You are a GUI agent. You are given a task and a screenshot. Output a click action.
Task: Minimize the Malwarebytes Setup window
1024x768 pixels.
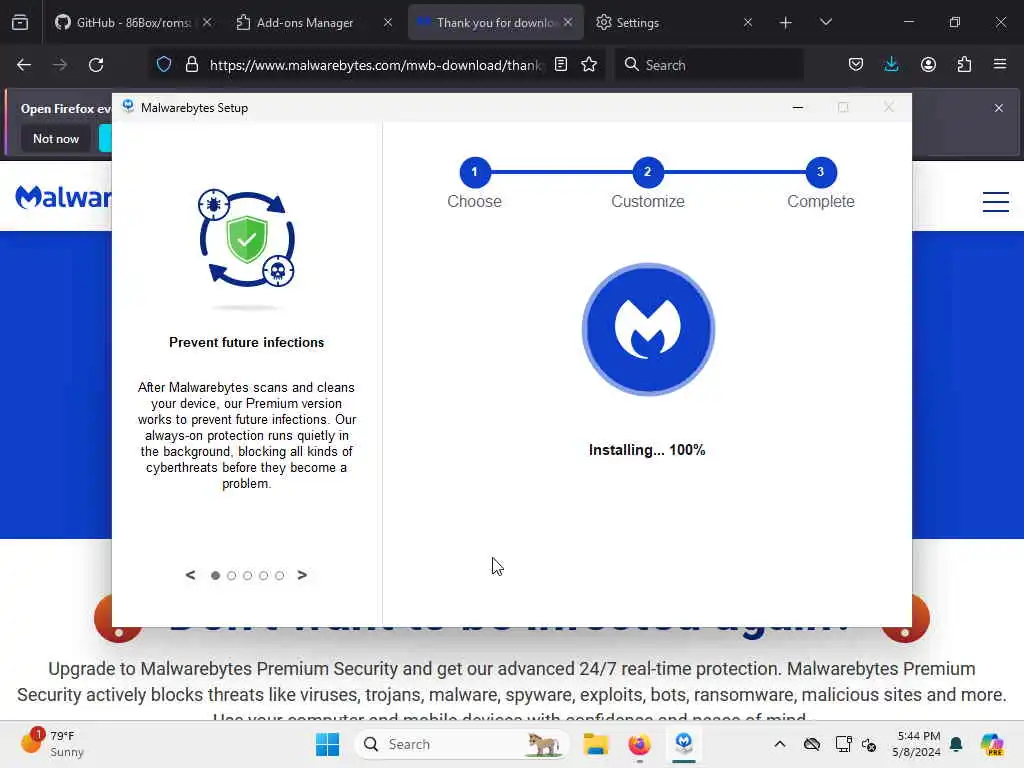[x=797, y=107]
